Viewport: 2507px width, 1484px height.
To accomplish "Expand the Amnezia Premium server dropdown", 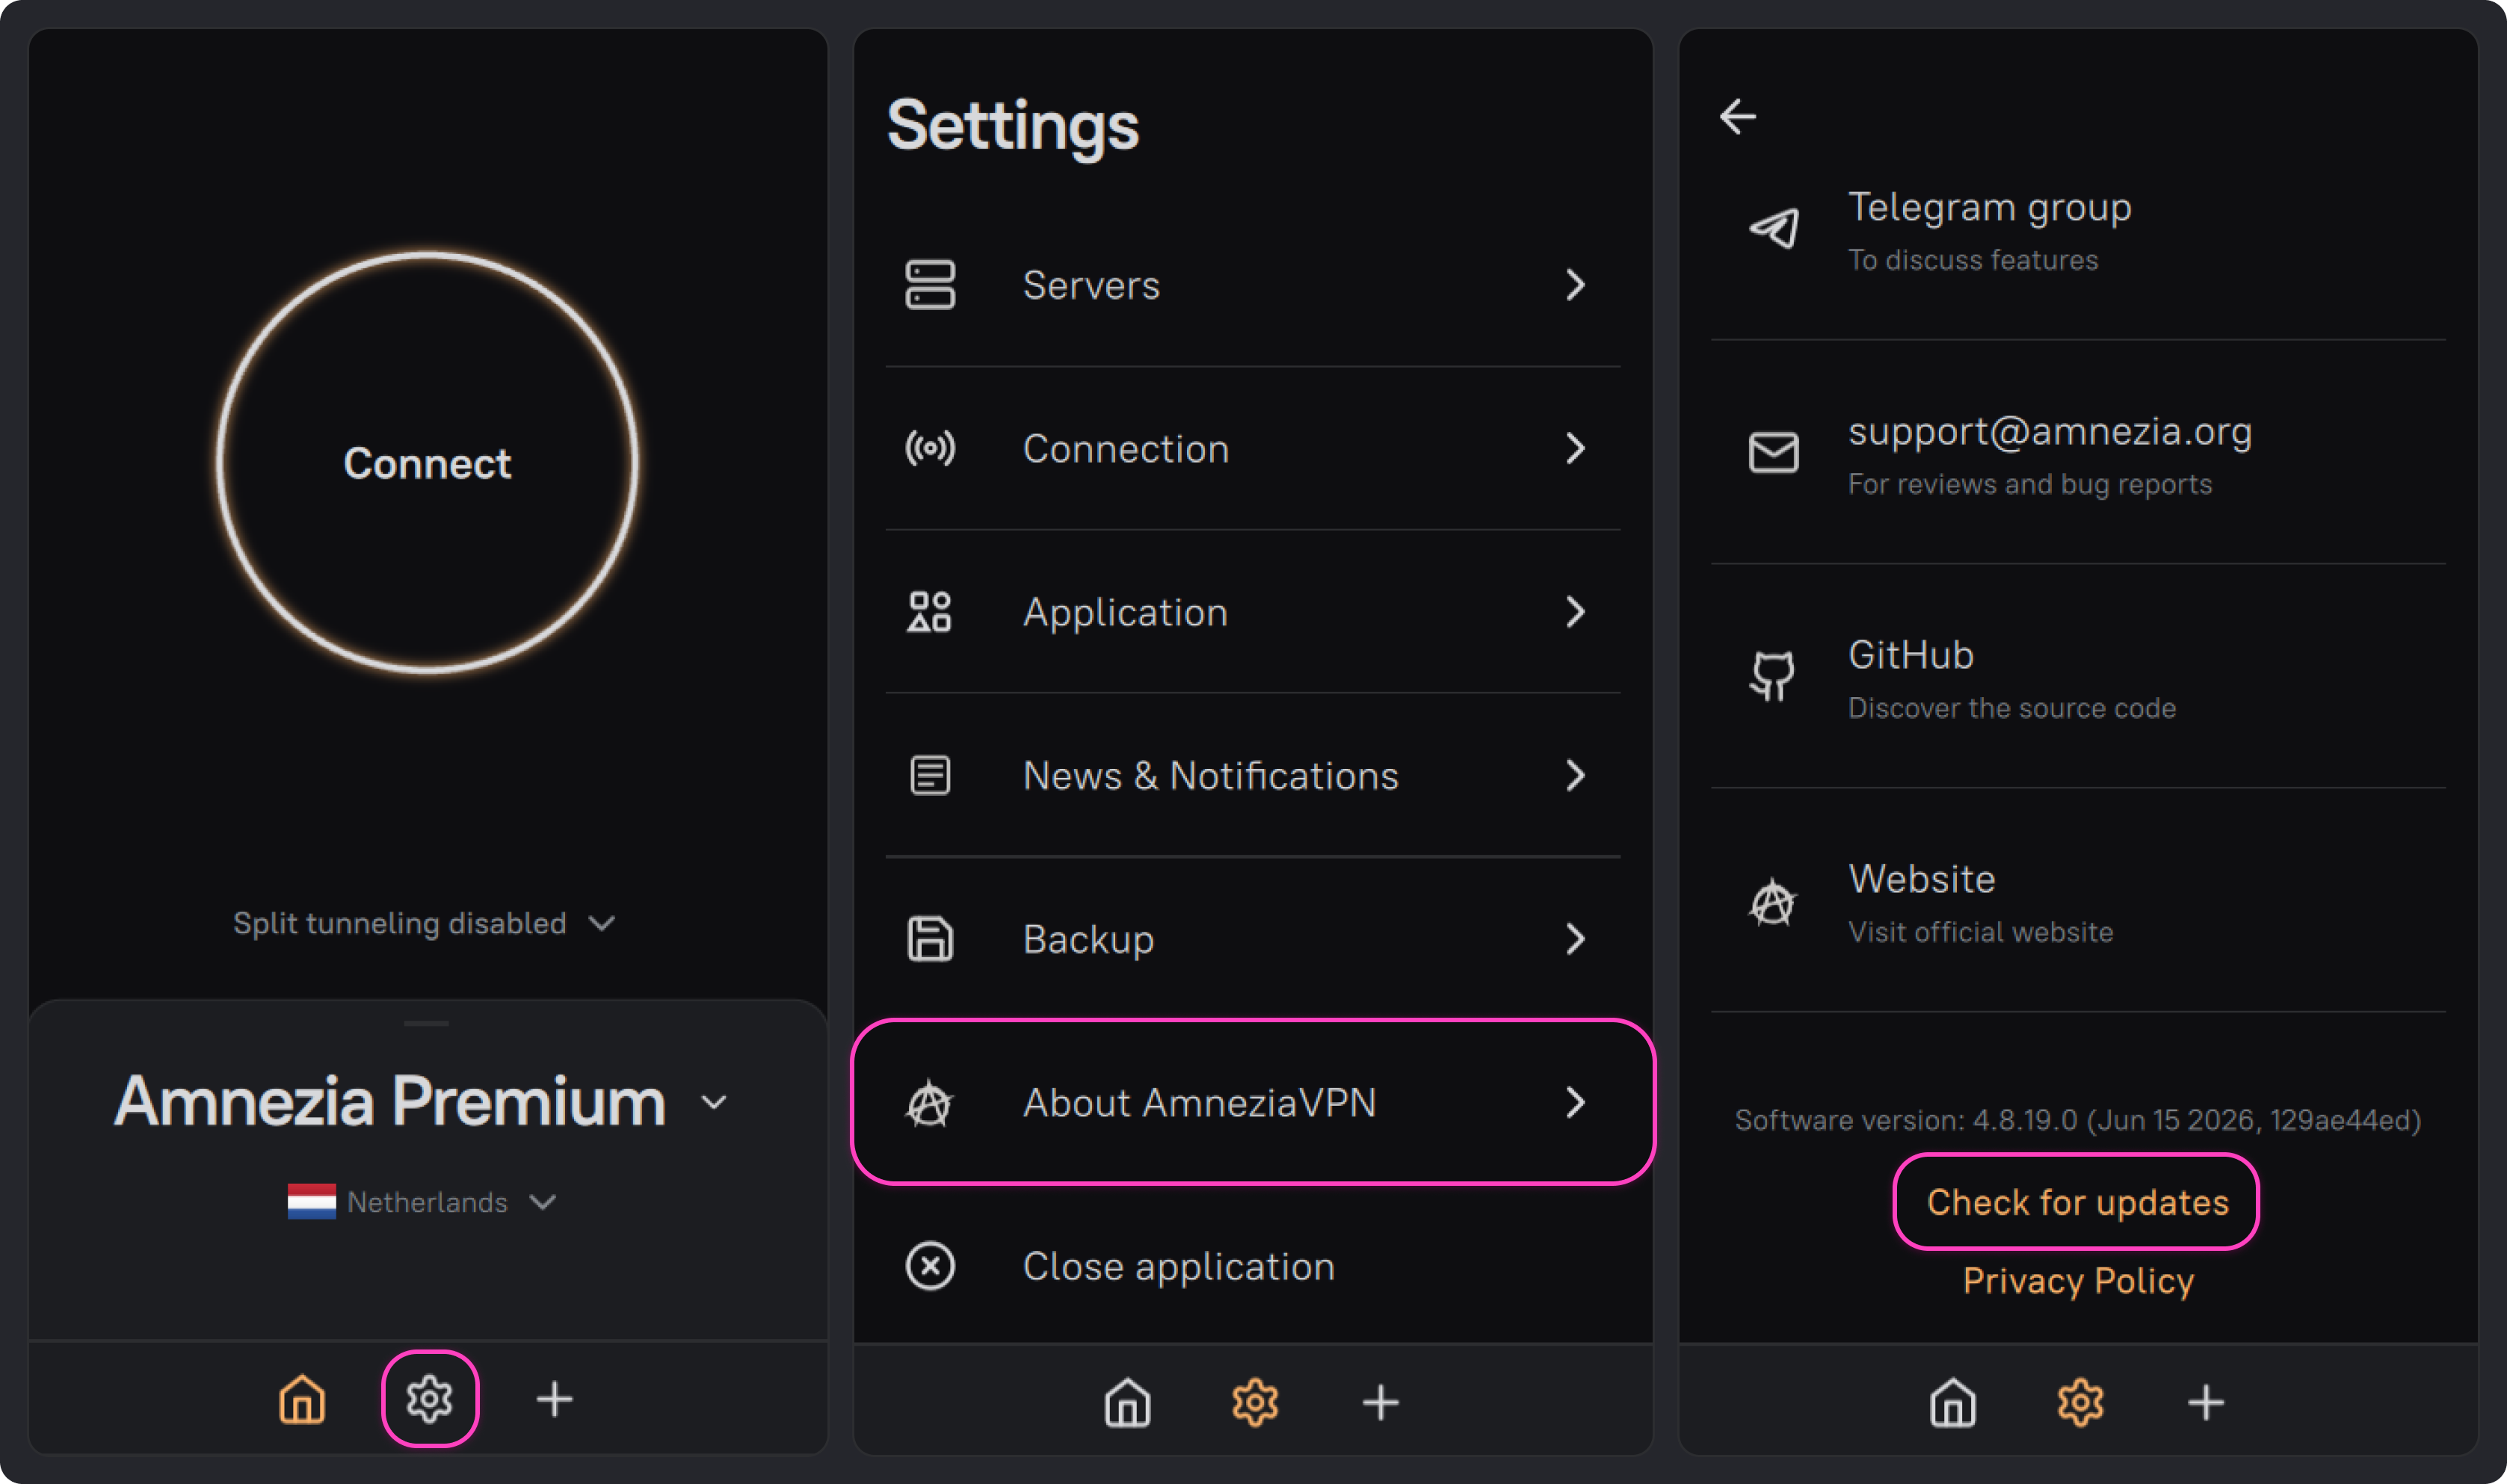I will (x=714, y=1103).
